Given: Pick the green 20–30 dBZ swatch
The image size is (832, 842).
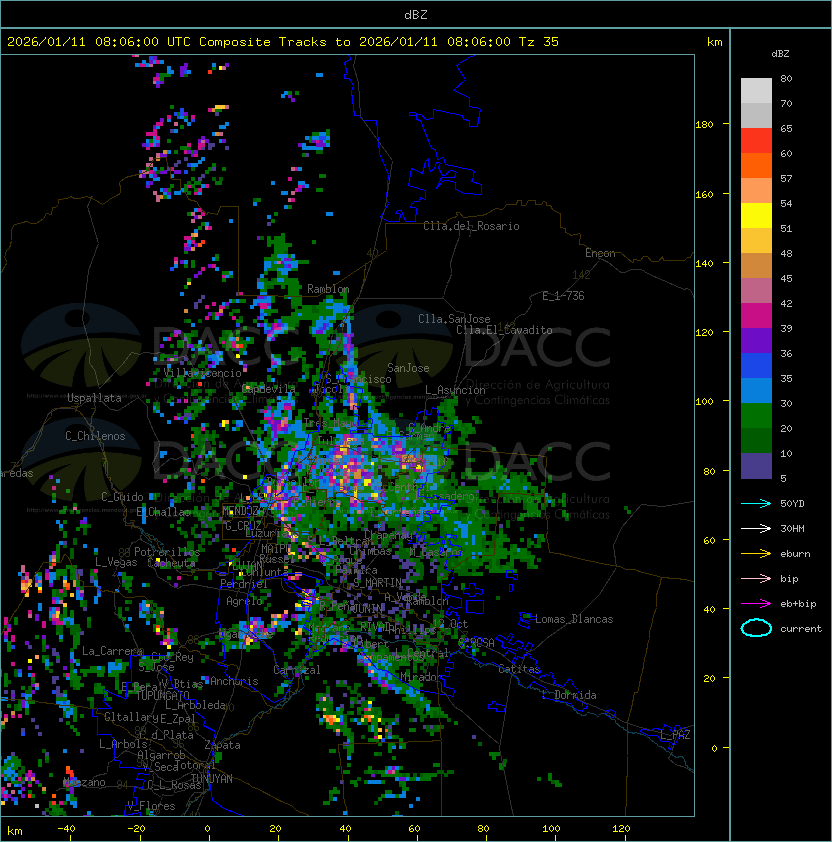Looking at the screenshot, I should tap(756, 416).
